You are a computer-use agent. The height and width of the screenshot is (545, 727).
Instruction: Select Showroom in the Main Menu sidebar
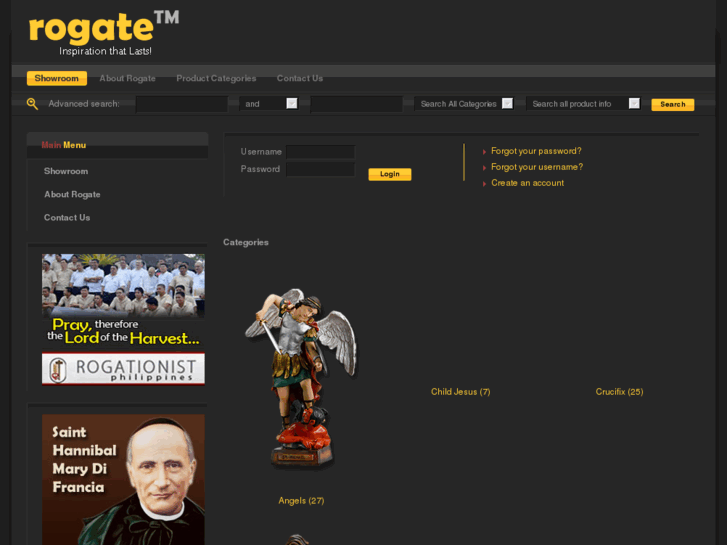(66, 171)
